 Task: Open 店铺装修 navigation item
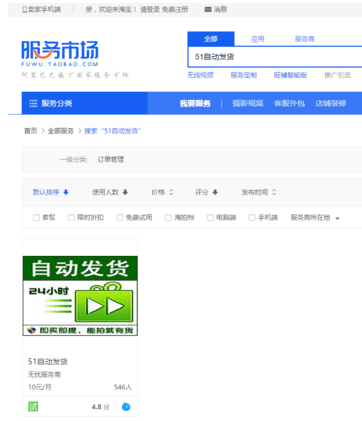pos(331,103)
